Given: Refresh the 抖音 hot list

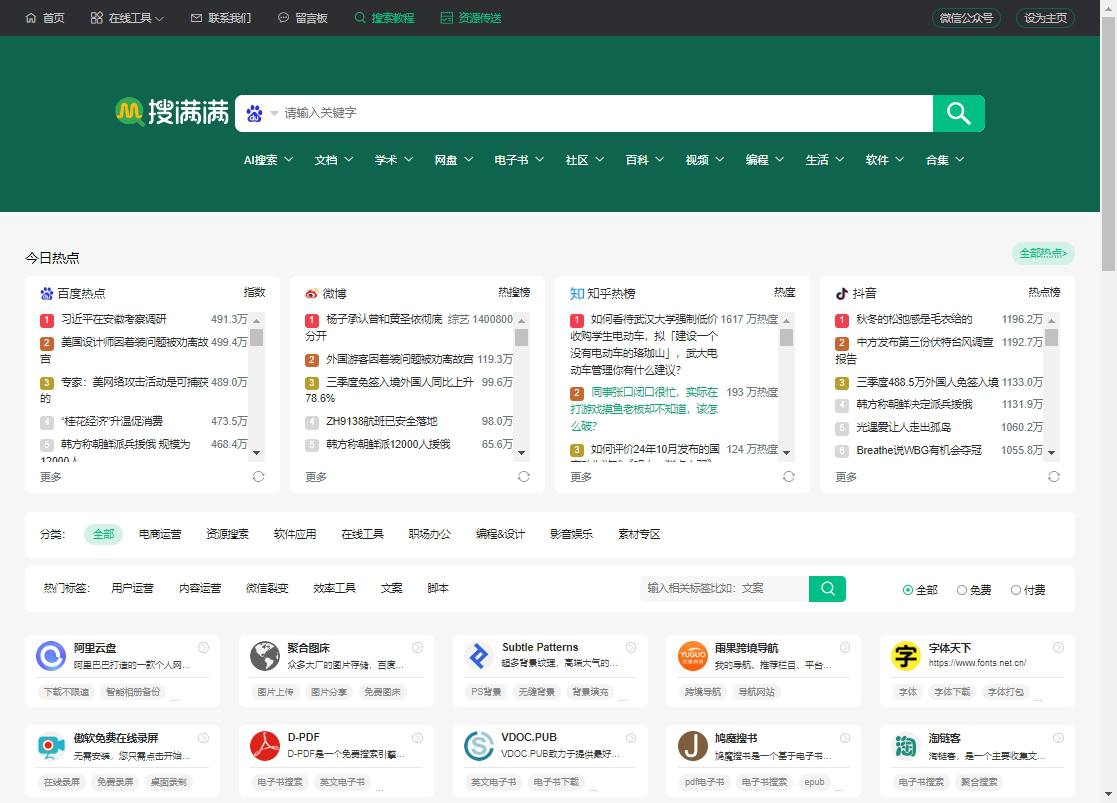Looking at the screenshot, I should tap(1054, 477).
